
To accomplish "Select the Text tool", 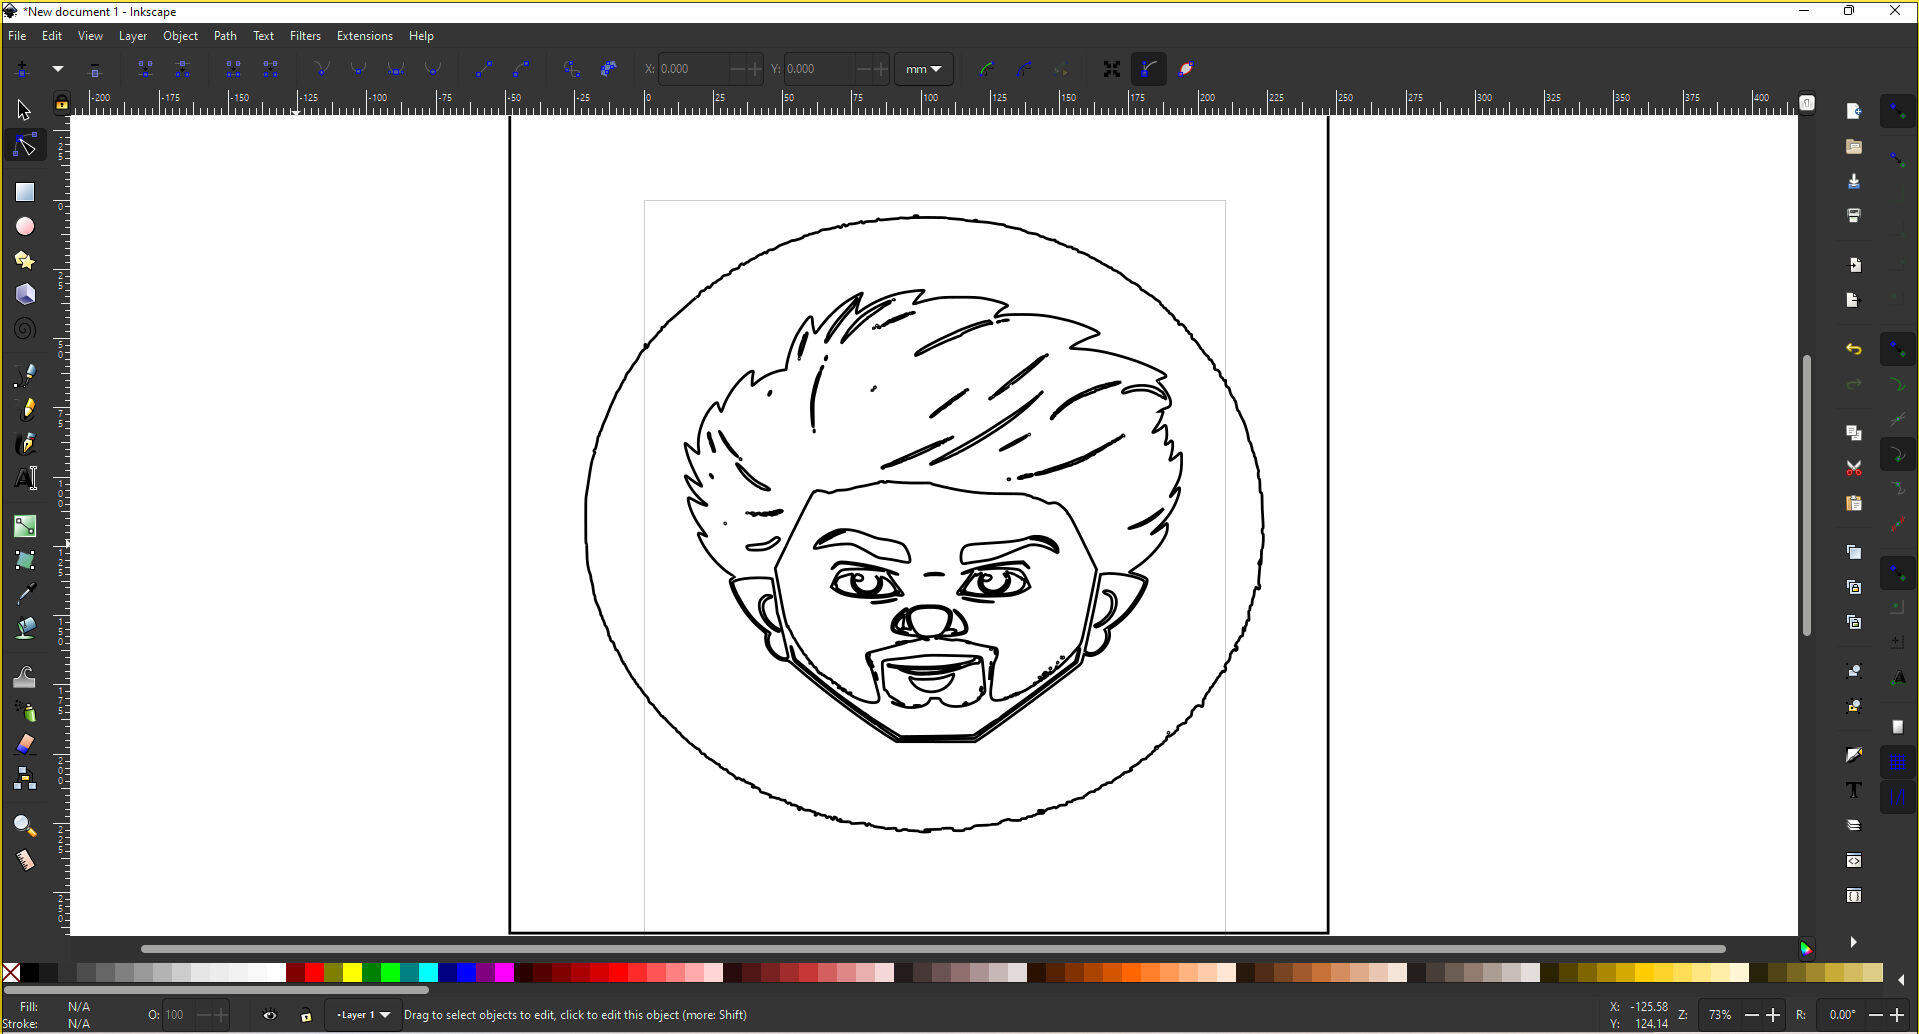I will pyautogui.click(x=24, y=478).
